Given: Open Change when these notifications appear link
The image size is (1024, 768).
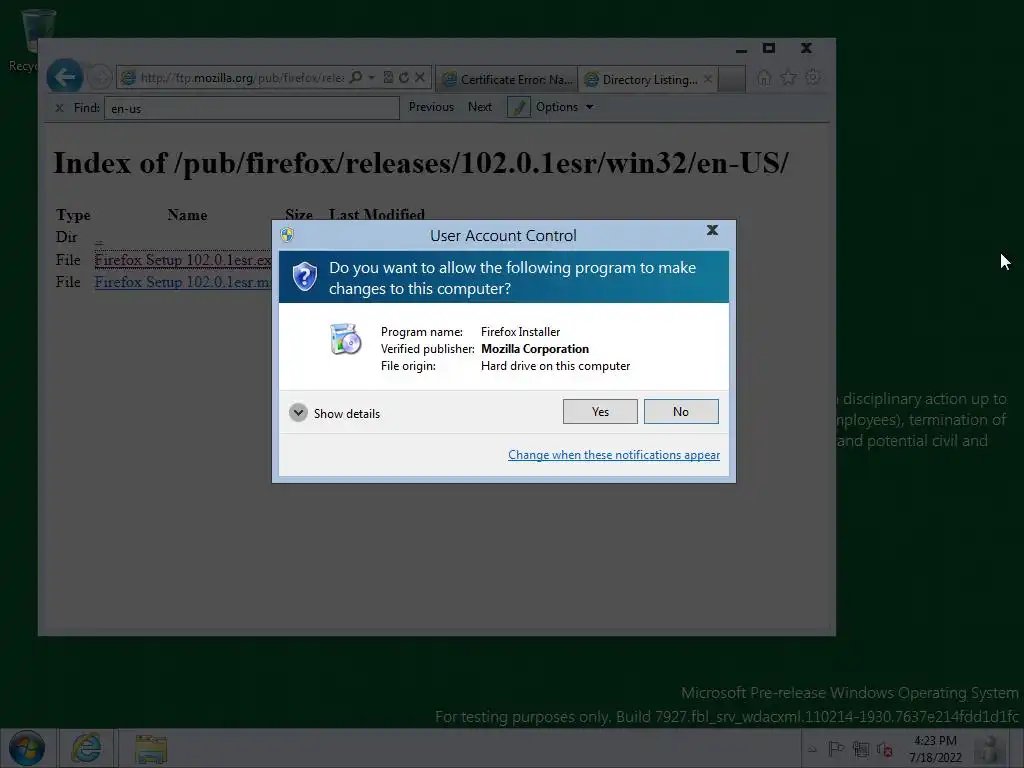Looking at the screenshot, I should [614, 455].
